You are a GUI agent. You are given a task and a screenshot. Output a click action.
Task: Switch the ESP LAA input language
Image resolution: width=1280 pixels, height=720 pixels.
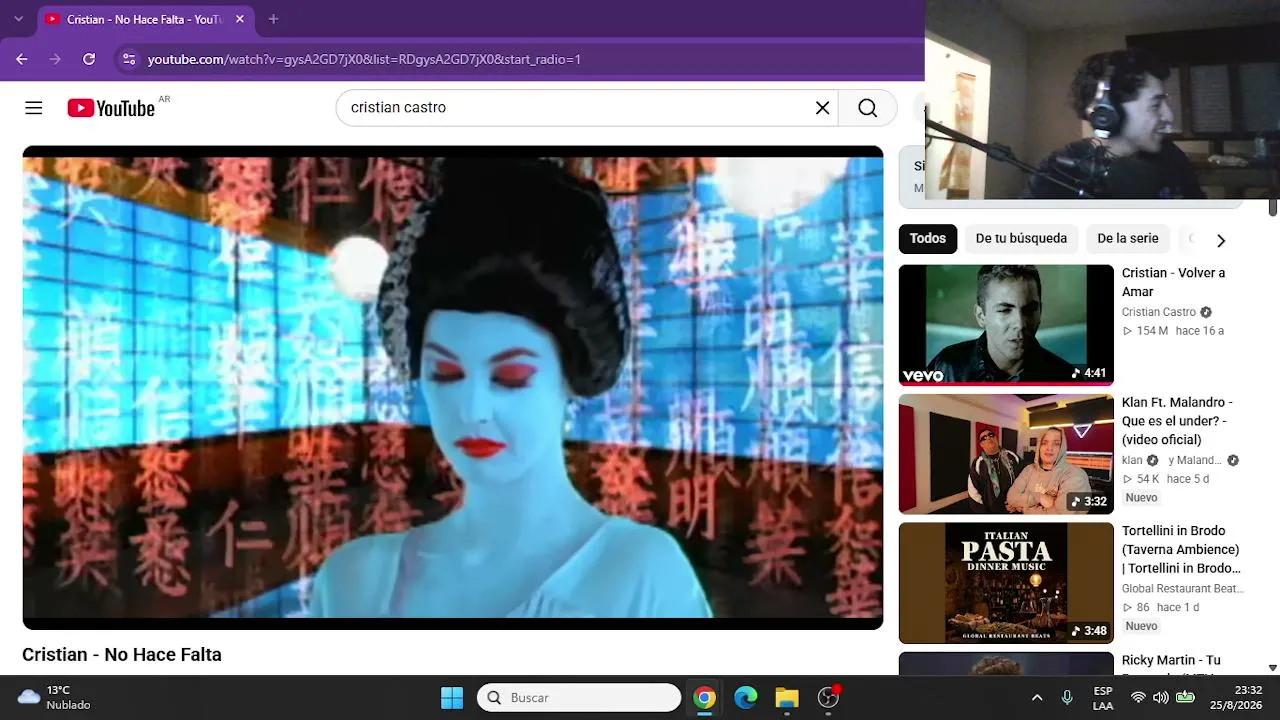point(1103,698)
